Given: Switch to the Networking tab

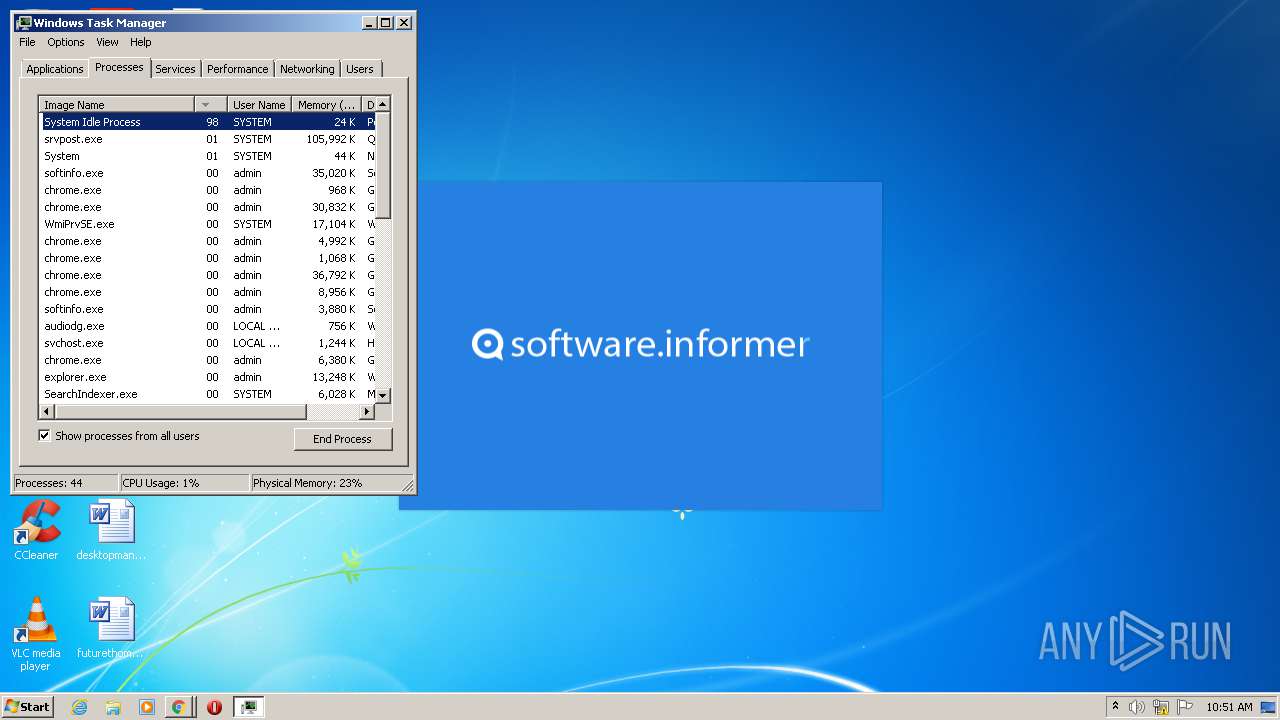Looking at the screenshot, I should (x=307, y=69).
